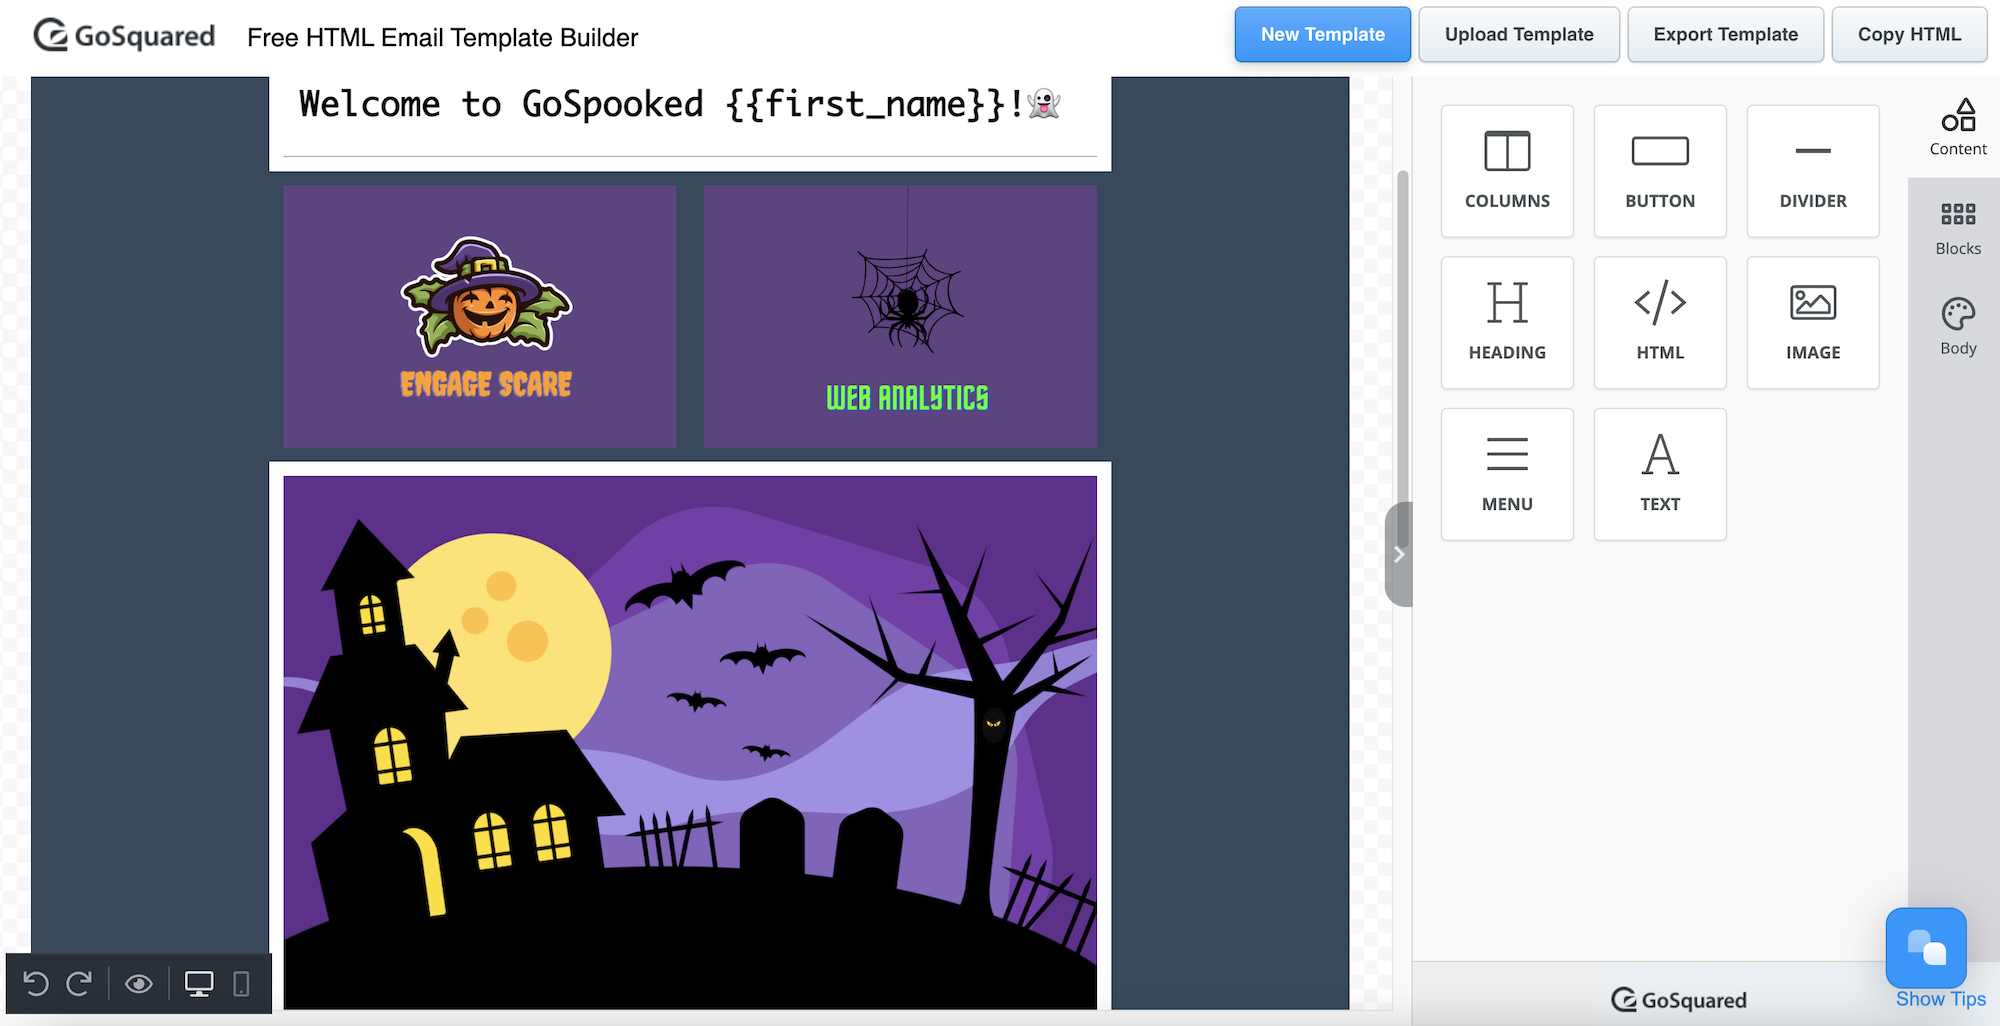Redo the last change
This screenshot has height=1026, width=2000.
click(79, 984)
